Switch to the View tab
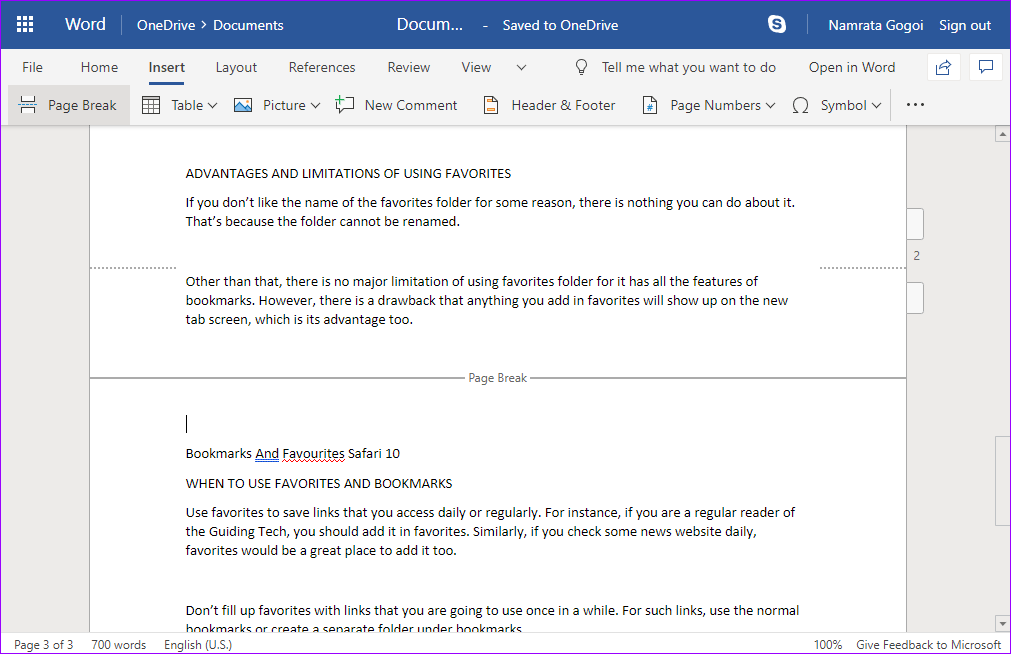The height and width of the screenshot is (654, 1011). (x=476, y=67)
